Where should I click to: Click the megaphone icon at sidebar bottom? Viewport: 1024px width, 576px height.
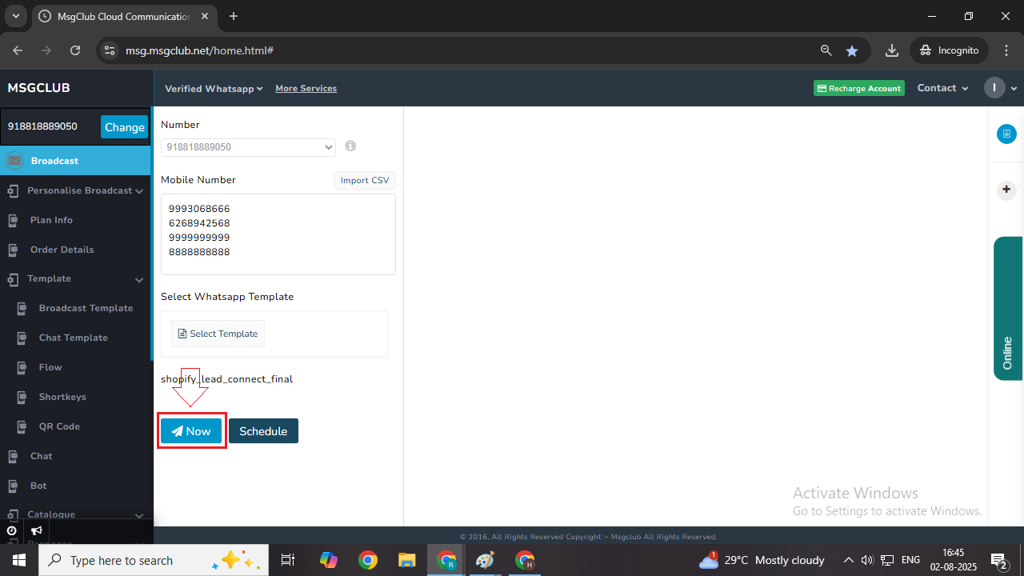(37, 530)
